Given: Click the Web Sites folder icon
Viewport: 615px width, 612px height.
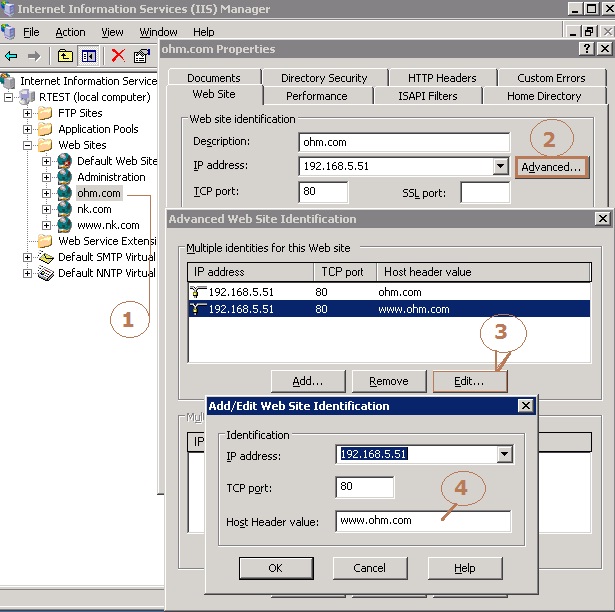Looking at the screenshot, I should (x=45, y=145).
